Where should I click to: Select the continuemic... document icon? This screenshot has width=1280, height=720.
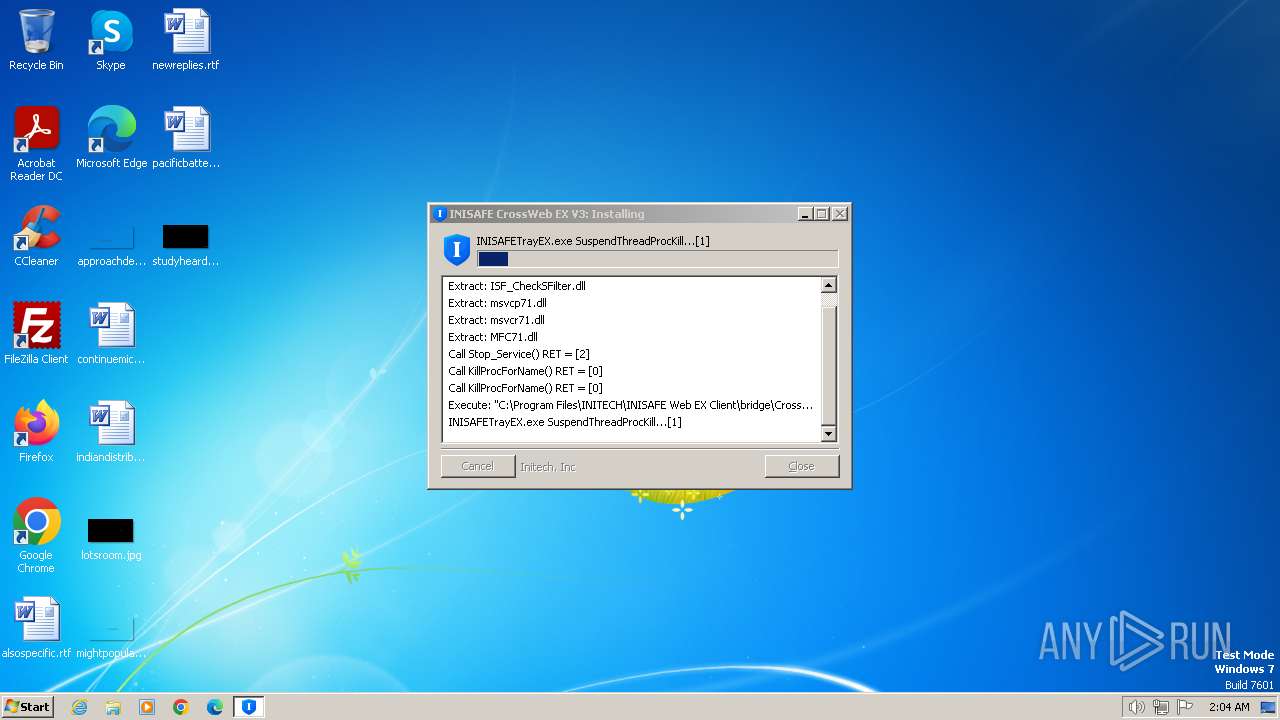click(111, 334)
